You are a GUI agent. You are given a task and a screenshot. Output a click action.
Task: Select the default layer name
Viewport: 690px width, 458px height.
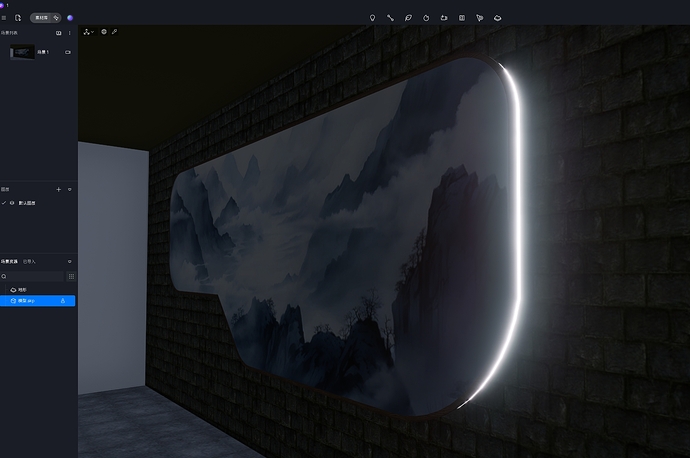coord(27,203)
